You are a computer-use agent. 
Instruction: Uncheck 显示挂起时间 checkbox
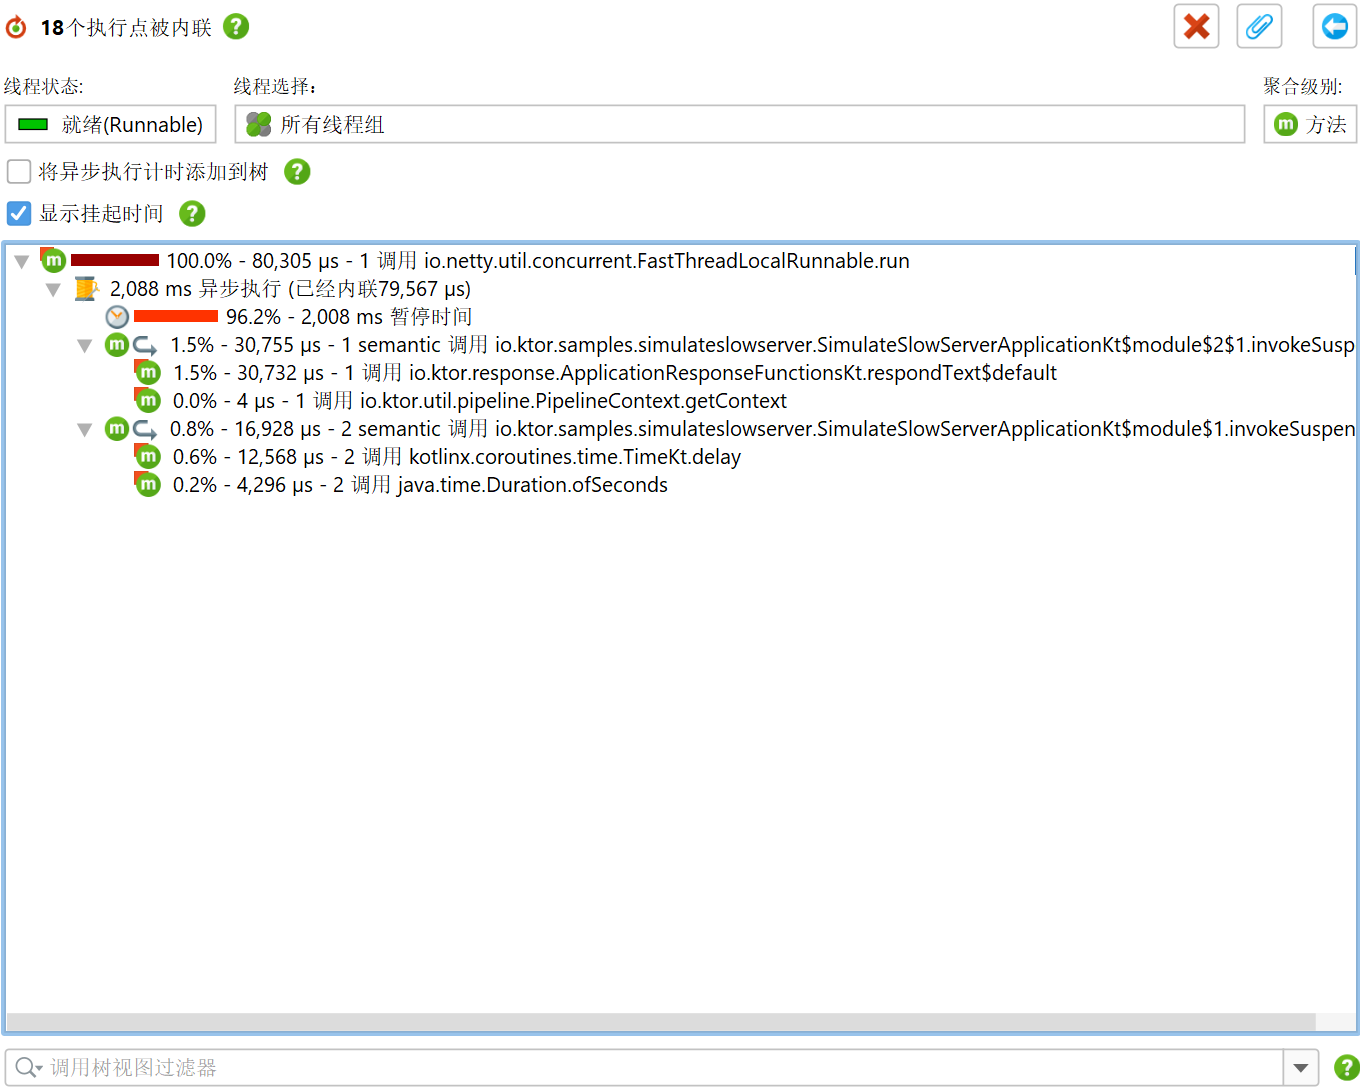(x=19, y=213)
